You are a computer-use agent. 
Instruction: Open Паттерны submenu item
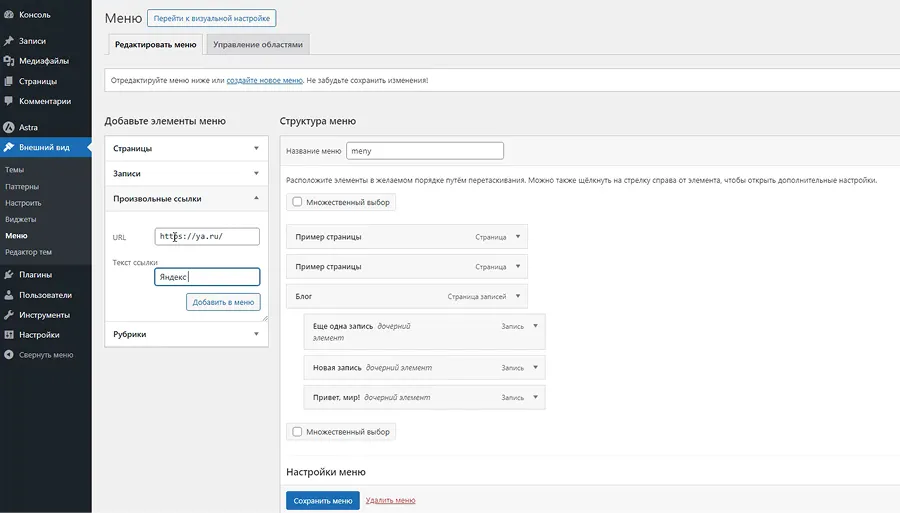pos(22,186)
